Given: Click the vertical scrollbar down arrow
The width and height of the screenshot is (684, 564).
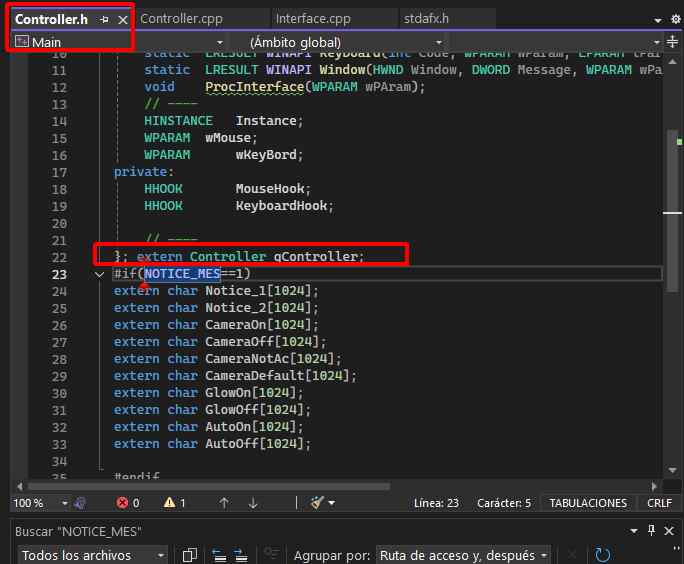Looking at the screenshot, I should (673, 470).
